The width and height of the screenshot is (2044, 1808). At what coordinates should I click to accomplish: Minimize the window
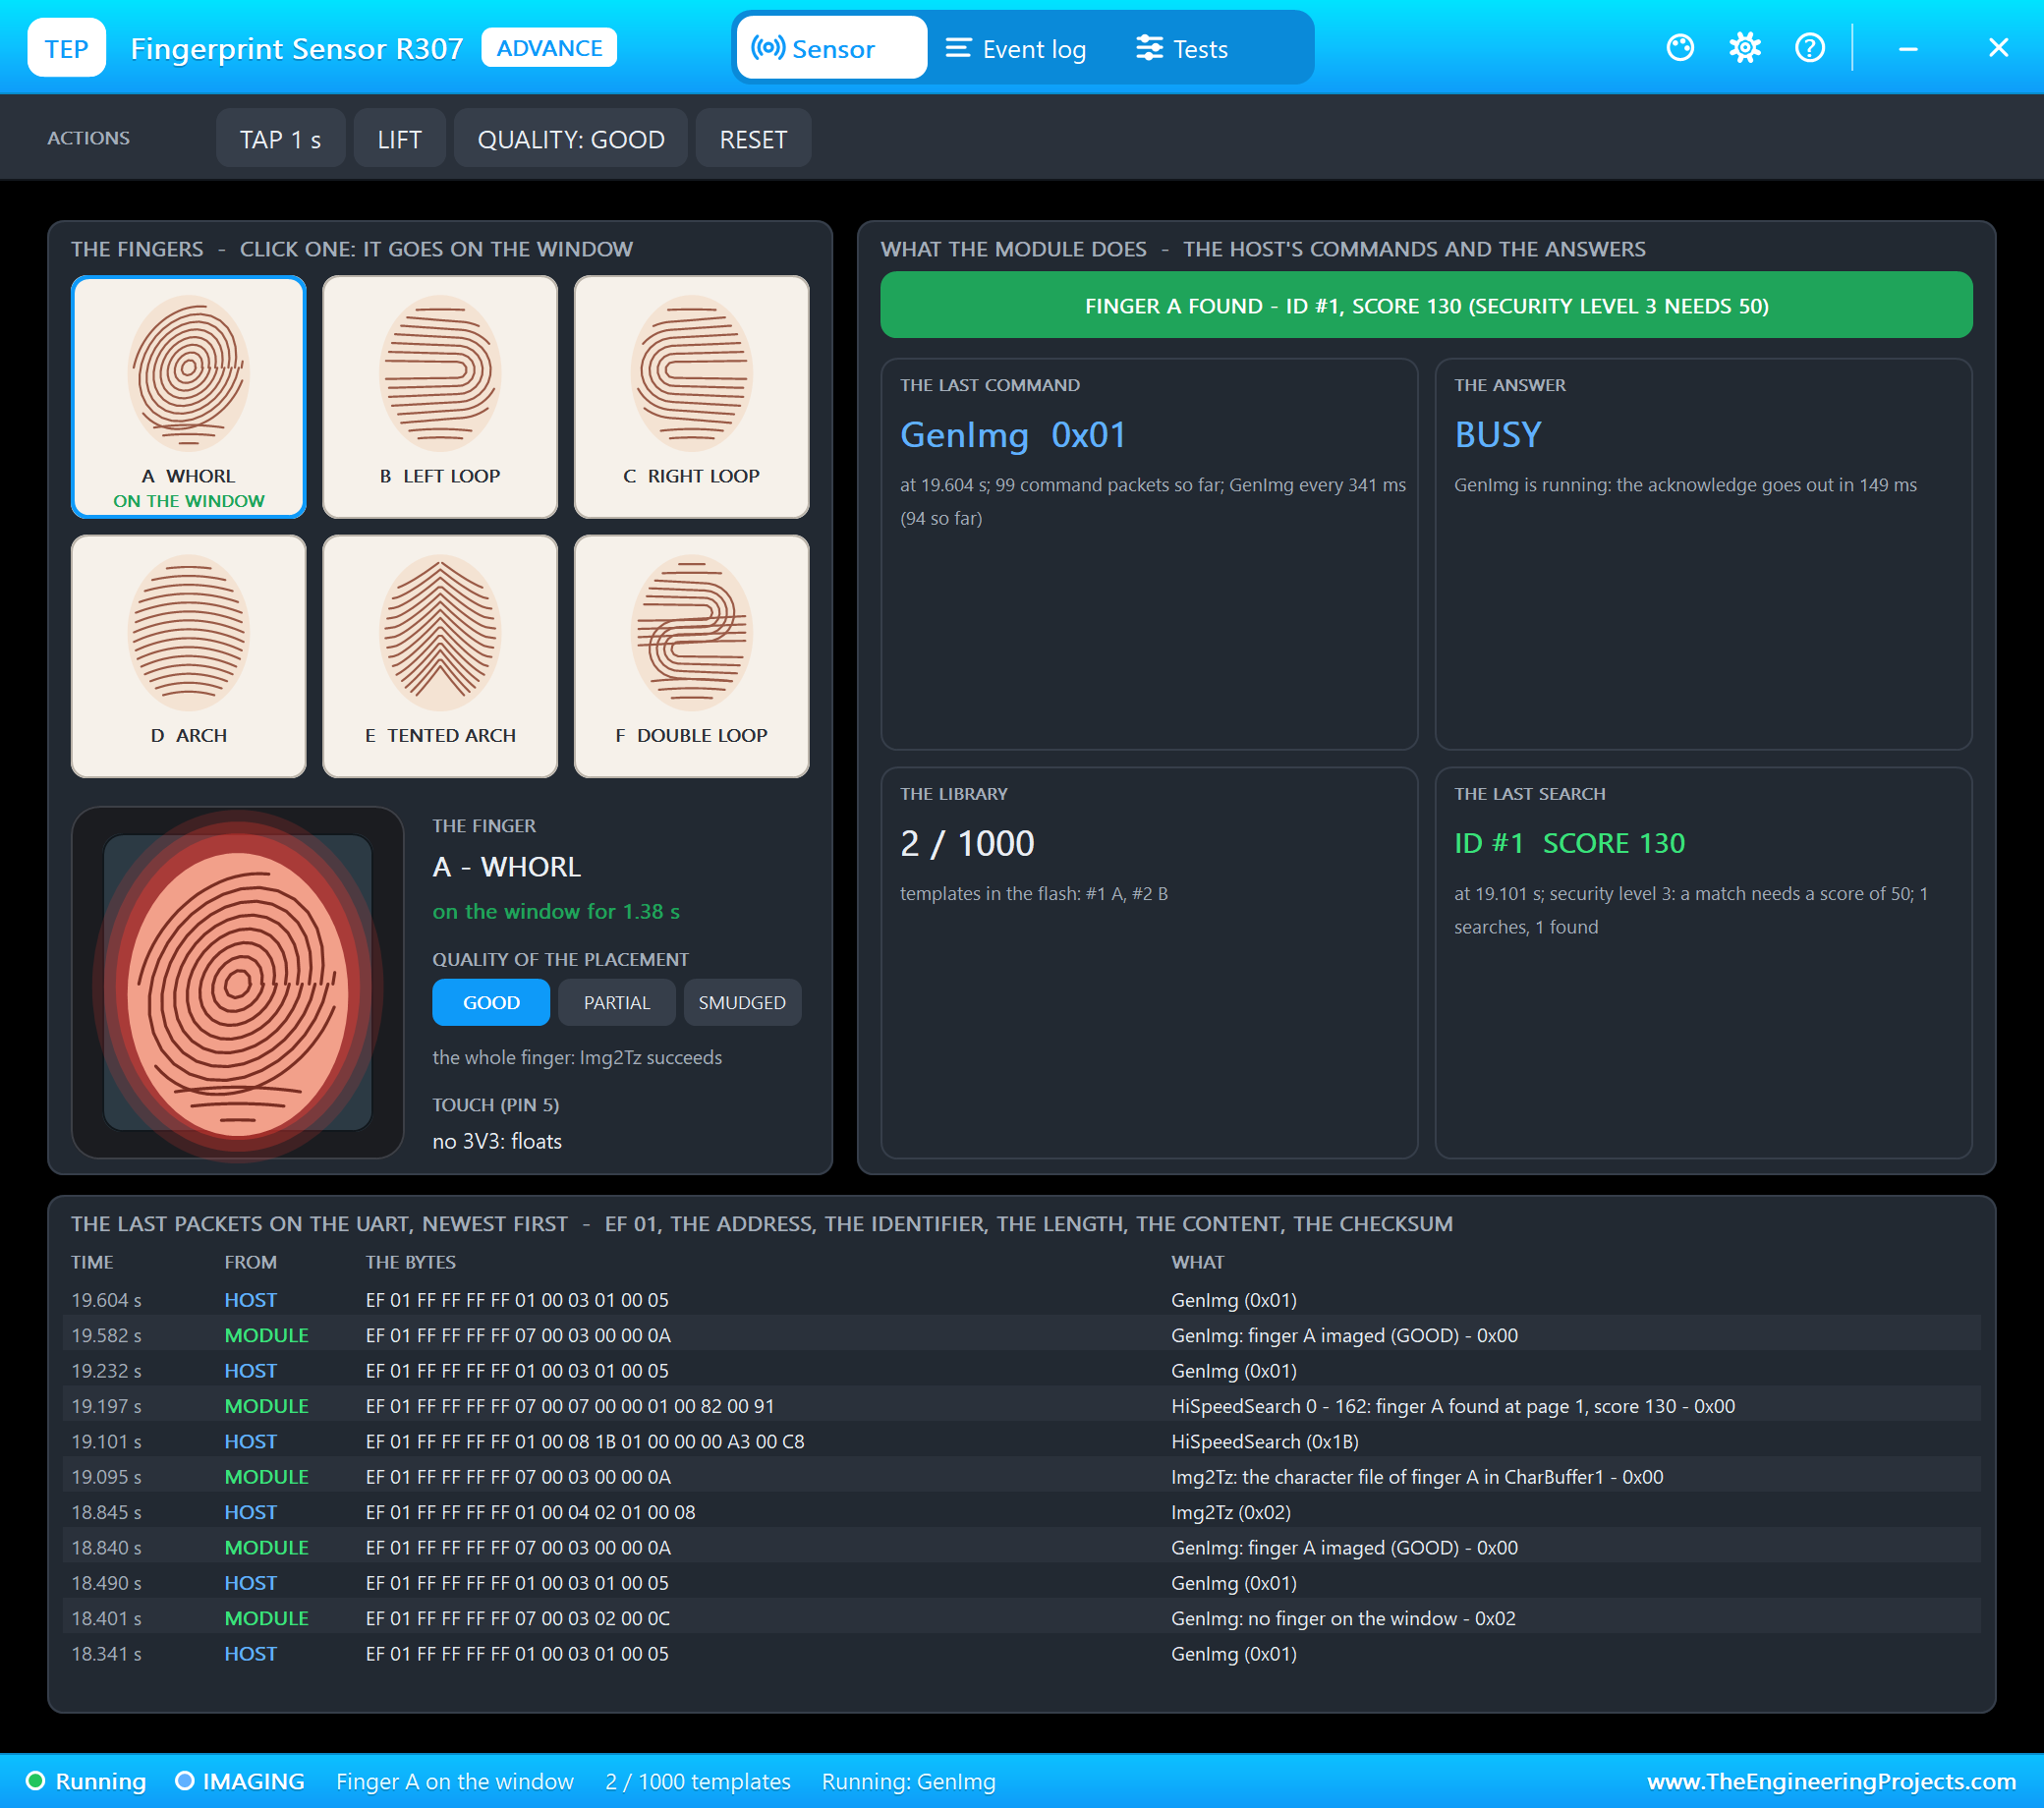(x=1908, y=48)
